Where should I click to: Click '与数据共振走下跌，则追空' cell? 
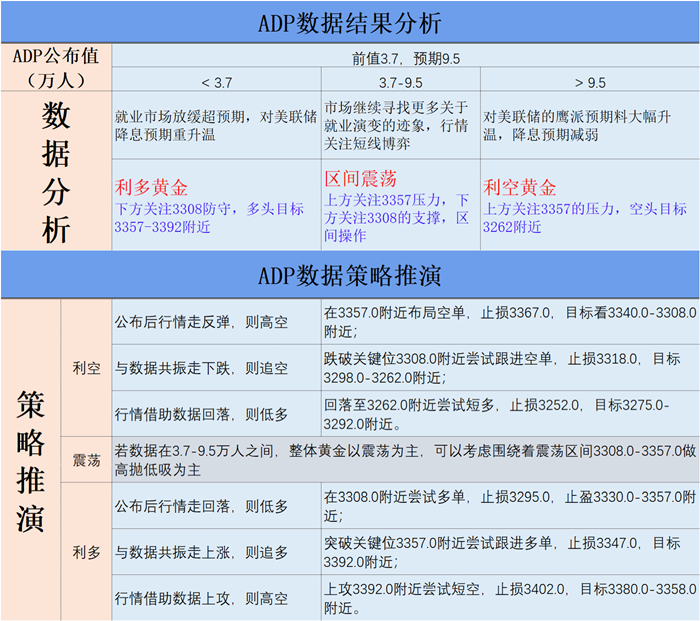[x=217, y=368]
